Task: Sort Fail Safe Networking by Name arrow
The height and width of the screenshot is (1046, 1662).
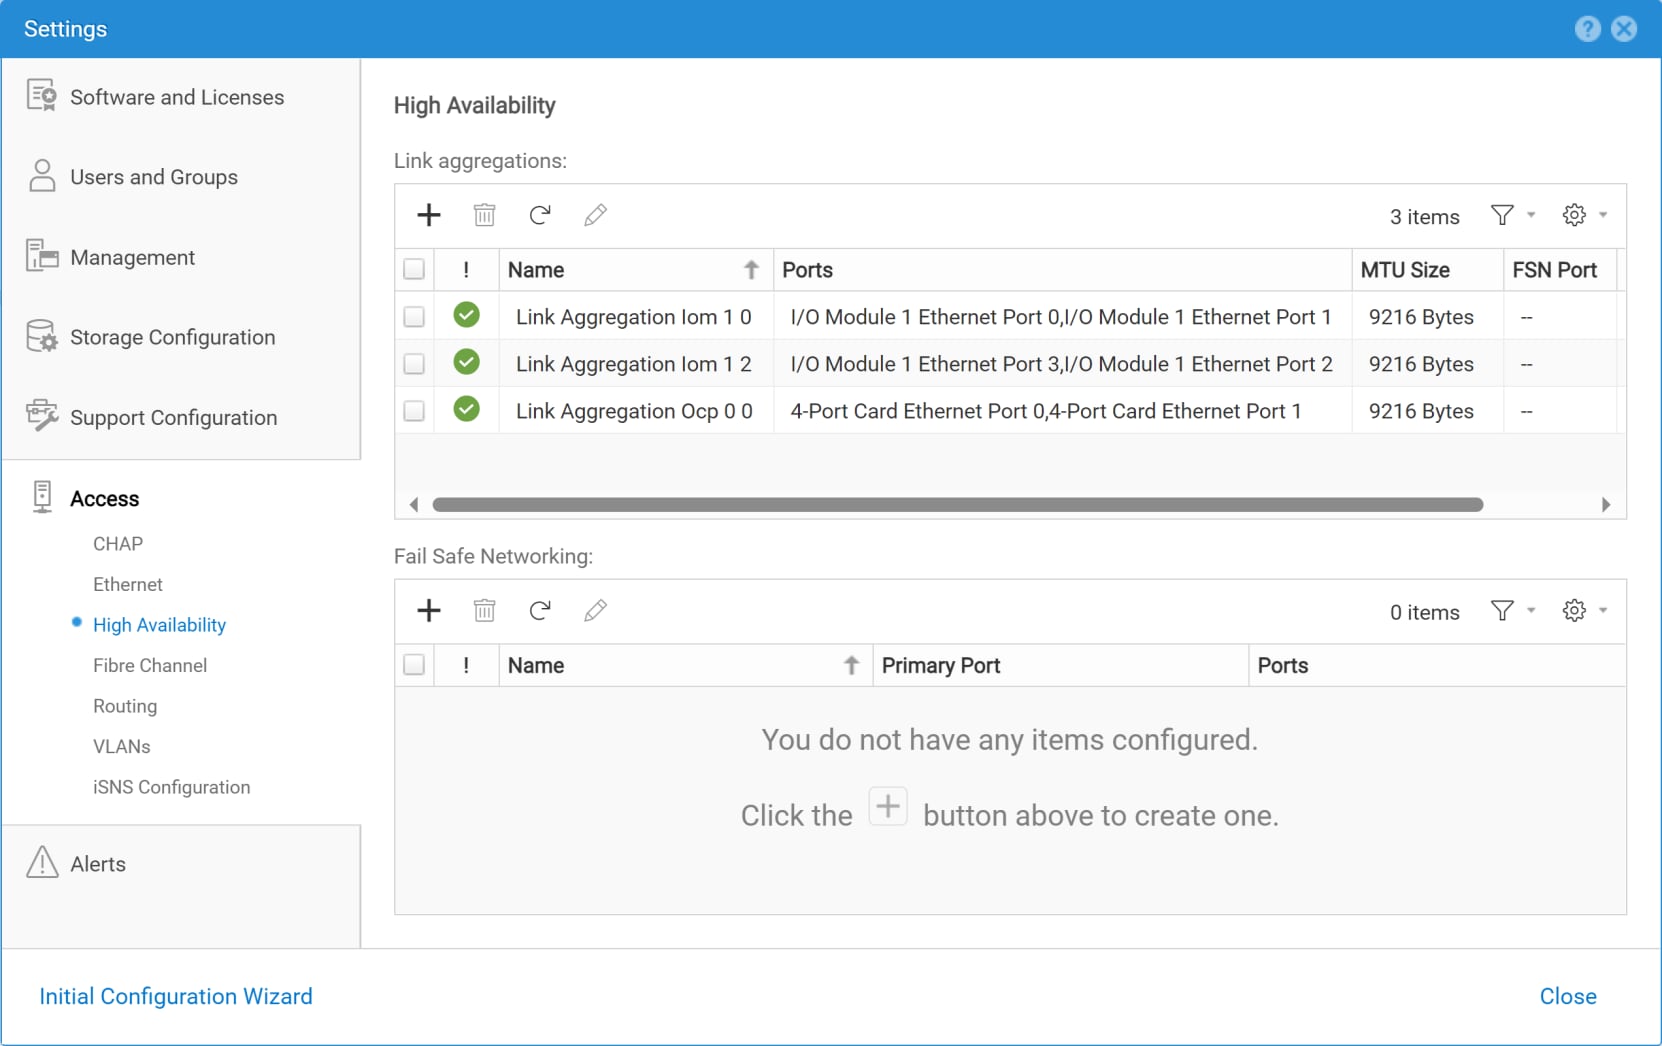Action: coord(851,666)
